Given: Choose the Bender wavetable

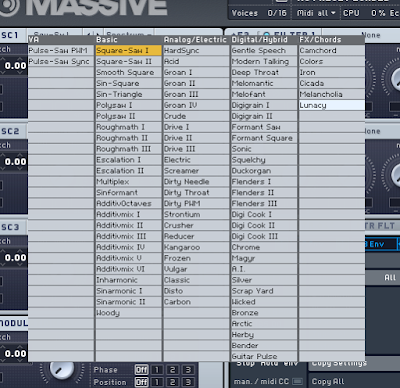Looking at the screenshot, I should (264, 345).
